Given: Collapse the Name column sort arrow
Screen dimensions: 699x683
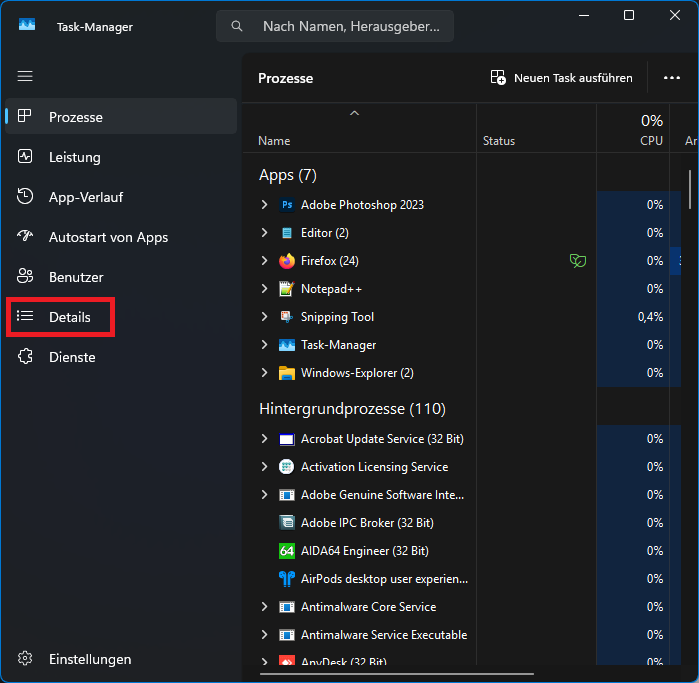Looking at the screenshot, I should (354, 114).
